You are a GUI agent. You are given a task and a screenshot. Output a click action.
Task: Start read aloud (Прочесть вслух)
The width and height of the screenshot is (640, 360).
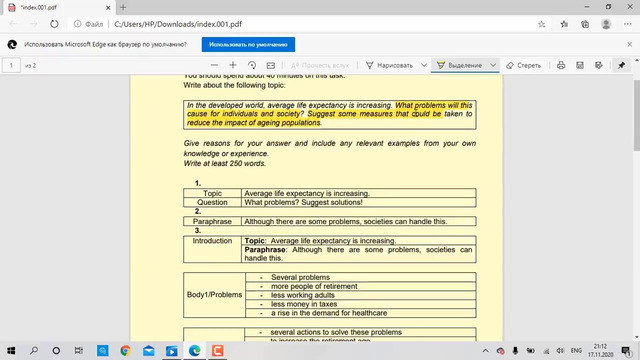point(320,65)
